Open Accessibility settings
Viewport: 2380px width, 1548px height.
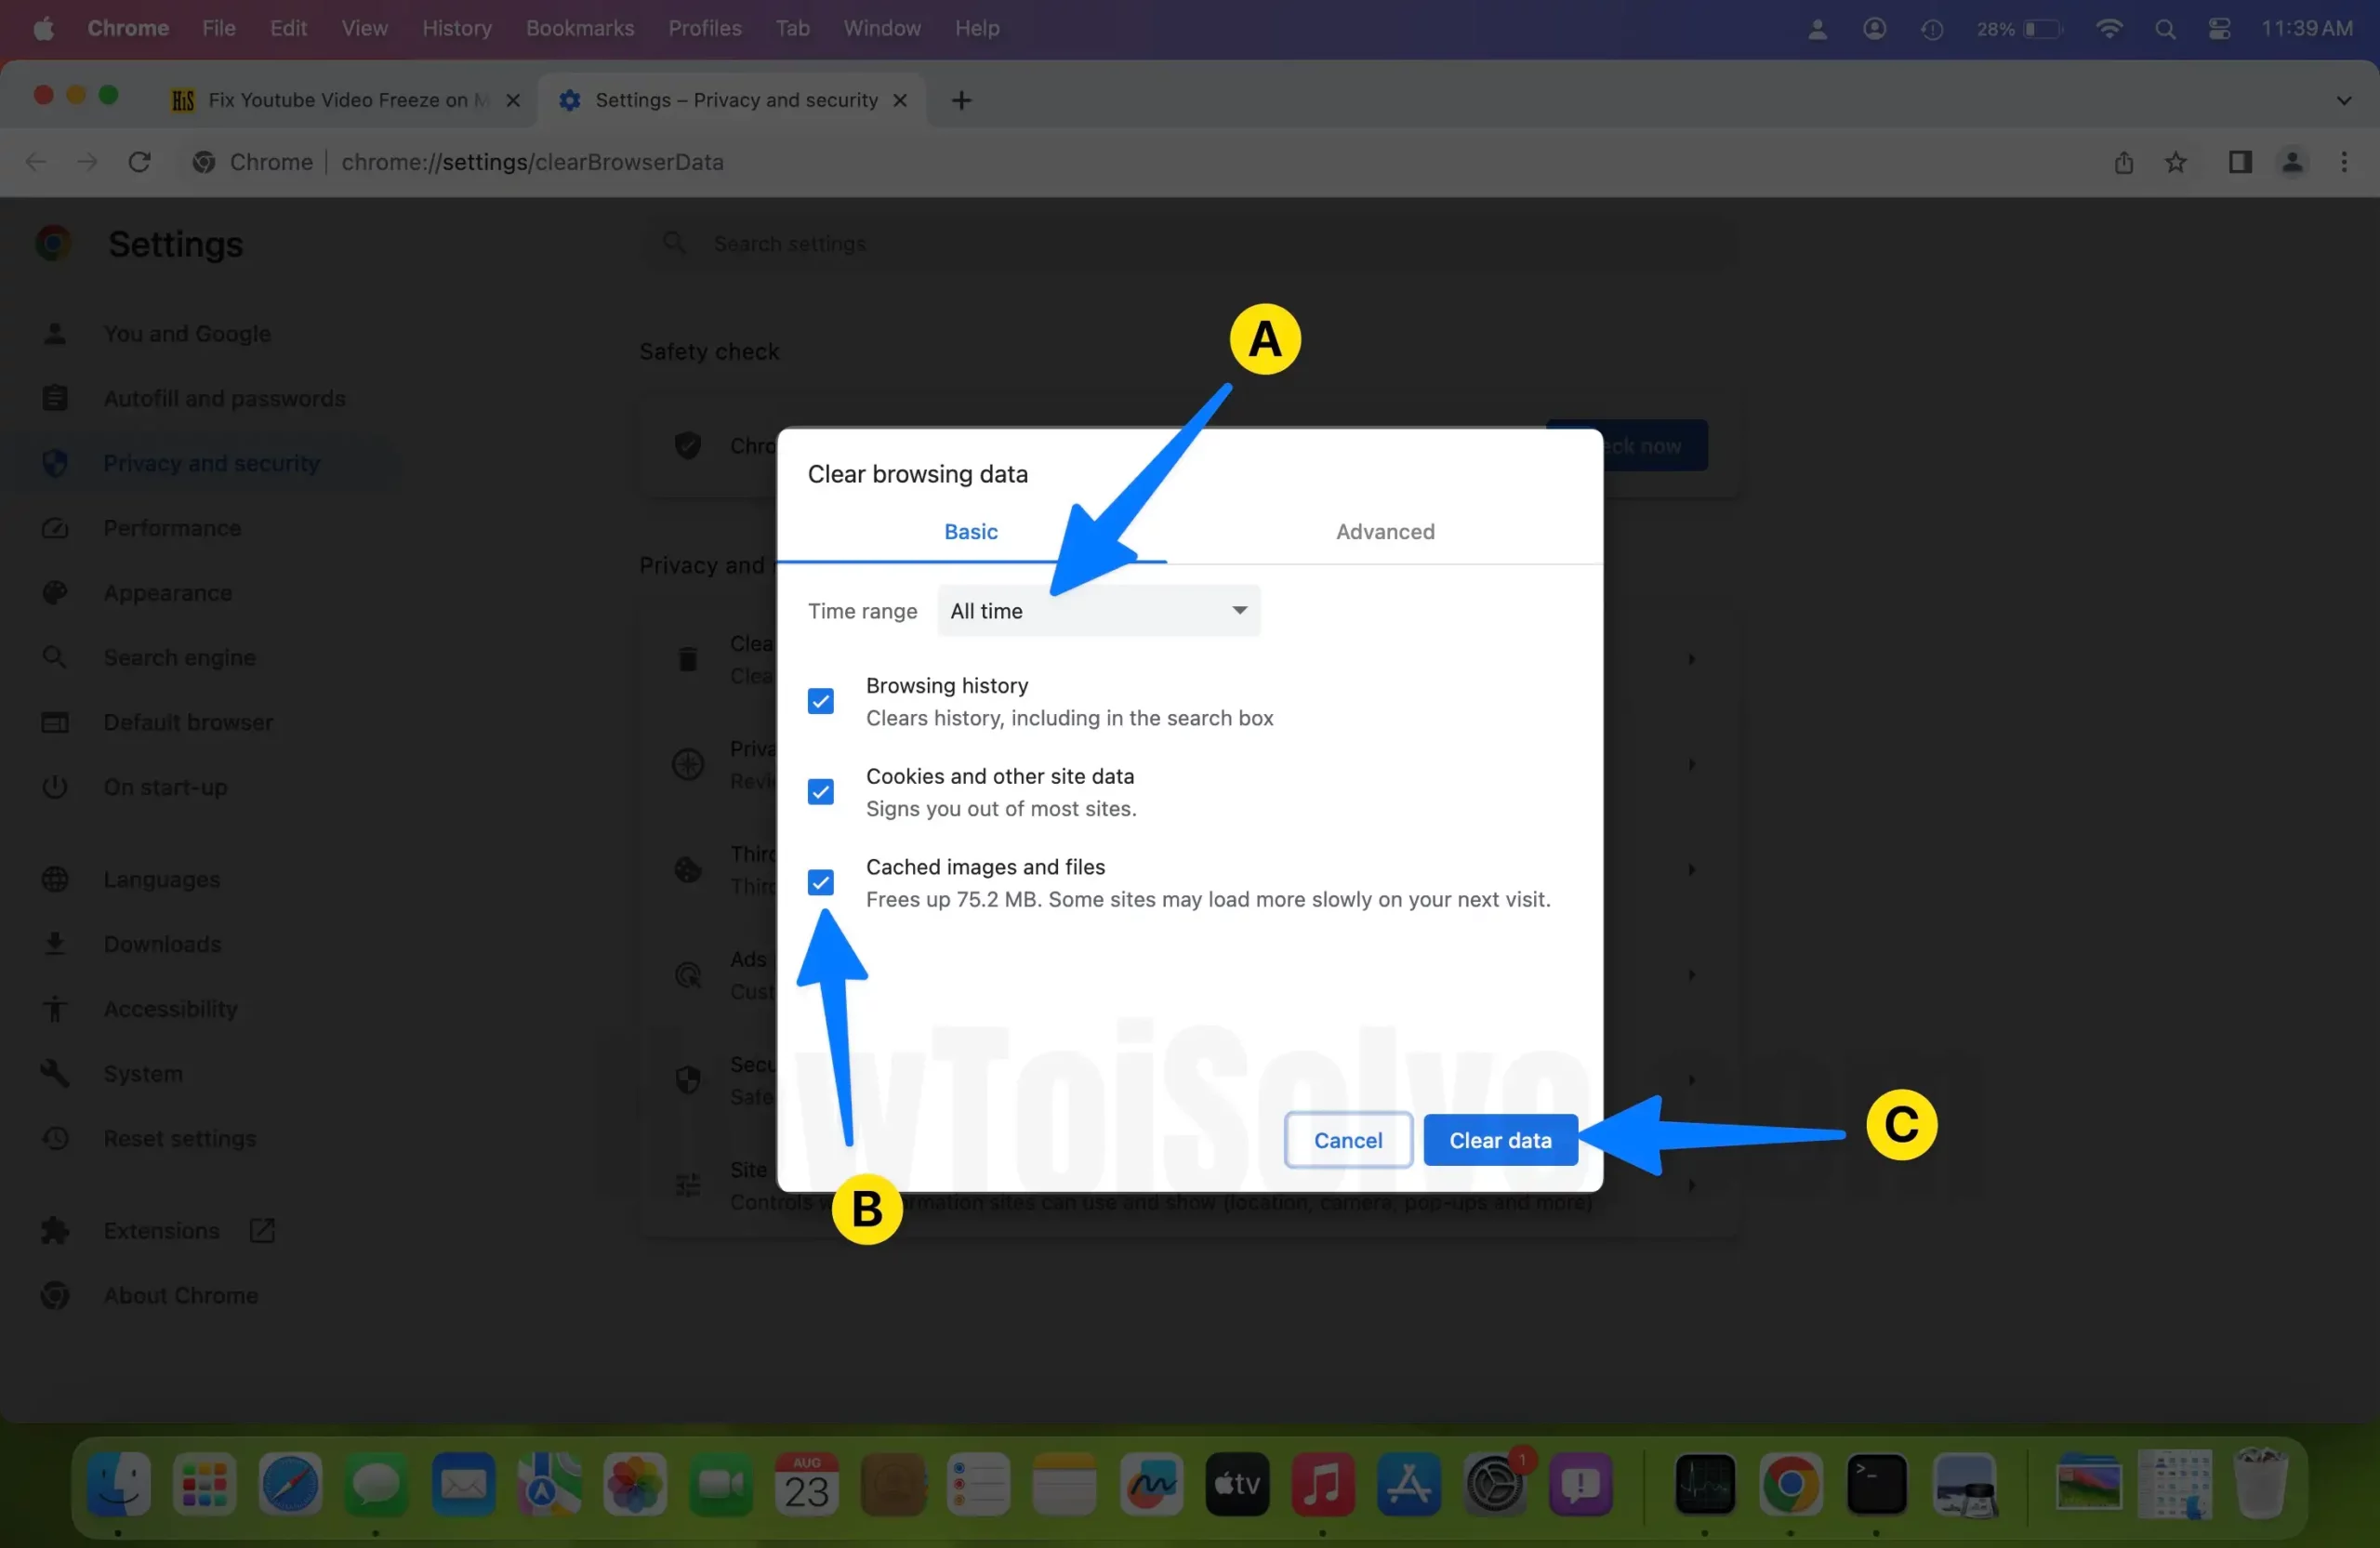[170, 1009]
